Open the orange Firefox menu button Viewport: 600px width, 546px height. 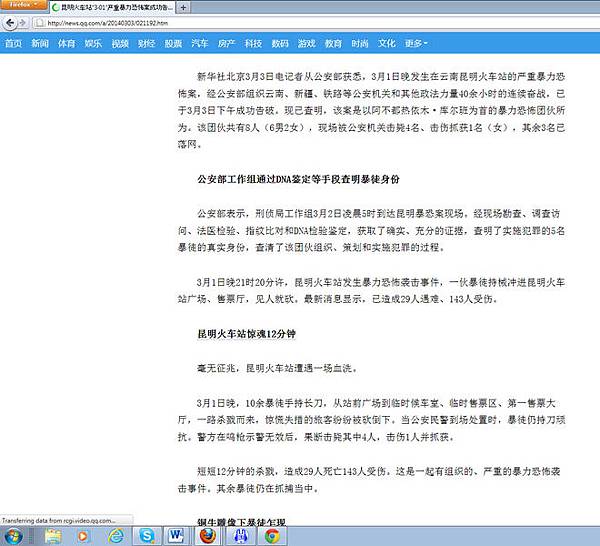(x=23, y=5)
